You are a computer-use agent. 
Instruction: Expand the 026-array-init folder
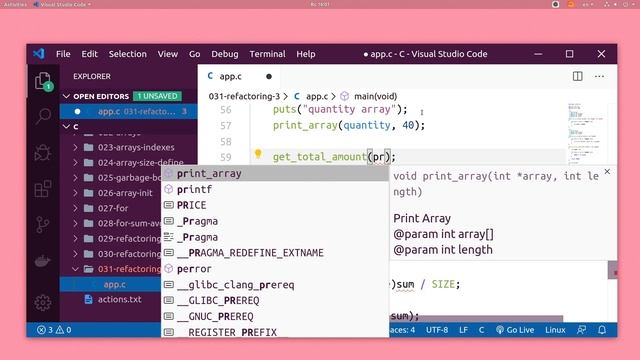pyautogui.click(x=76, y=193)
